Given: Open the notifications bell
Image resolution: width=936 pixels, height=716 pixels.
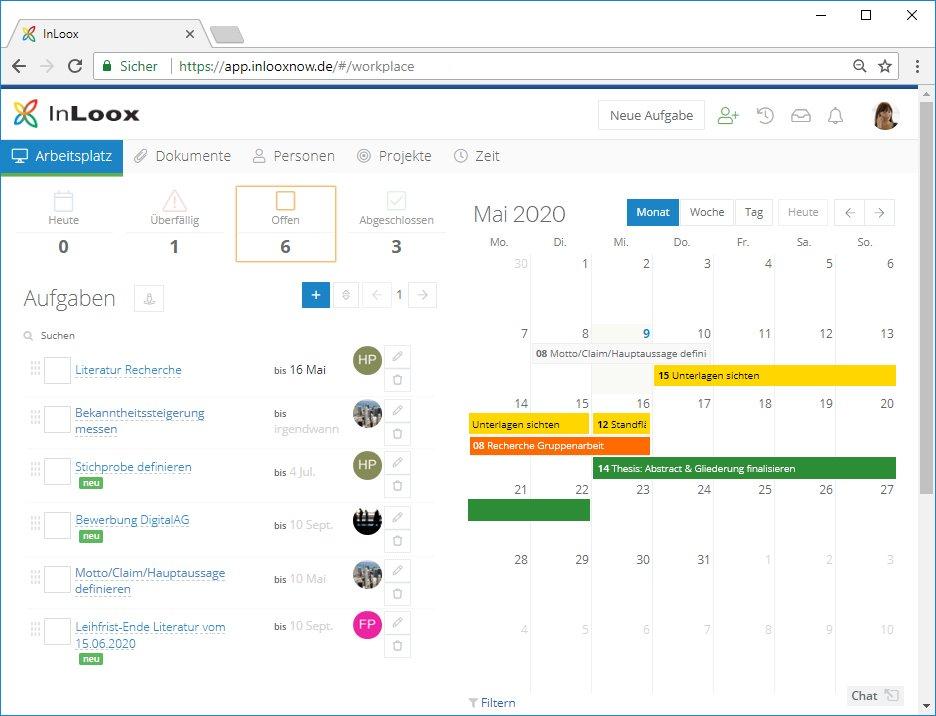Looking at the screenshot, I should coord(835,116).
